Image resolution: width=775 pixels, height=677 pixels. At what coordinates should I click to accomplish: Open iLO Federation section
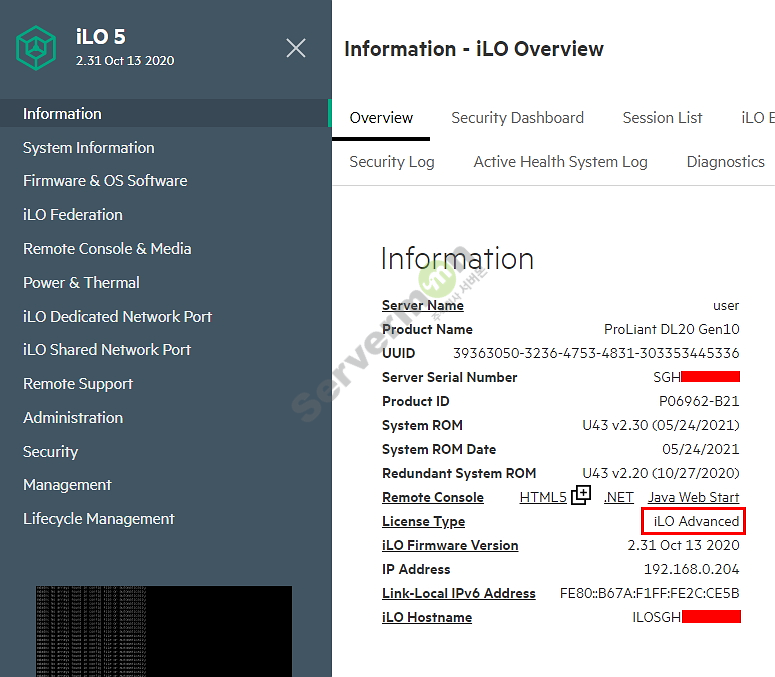click(73, 215)
